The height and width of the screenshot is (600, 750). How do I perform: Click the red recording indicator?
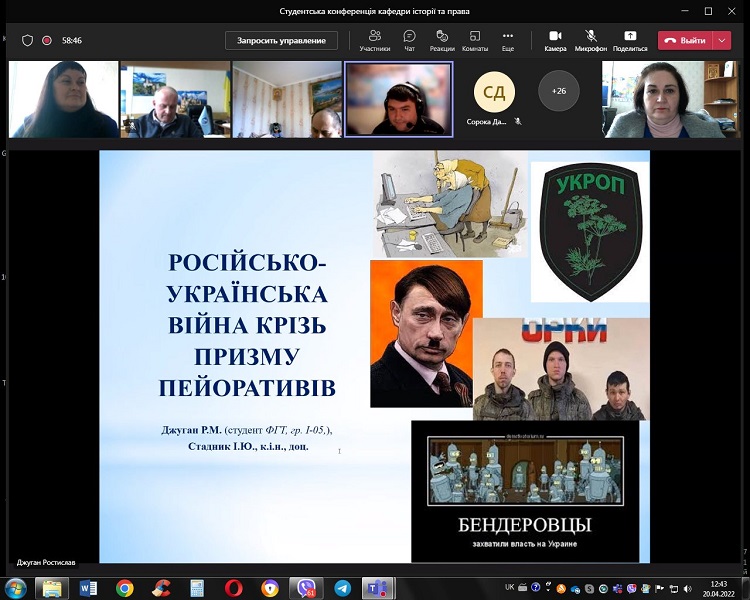[47, 41]
